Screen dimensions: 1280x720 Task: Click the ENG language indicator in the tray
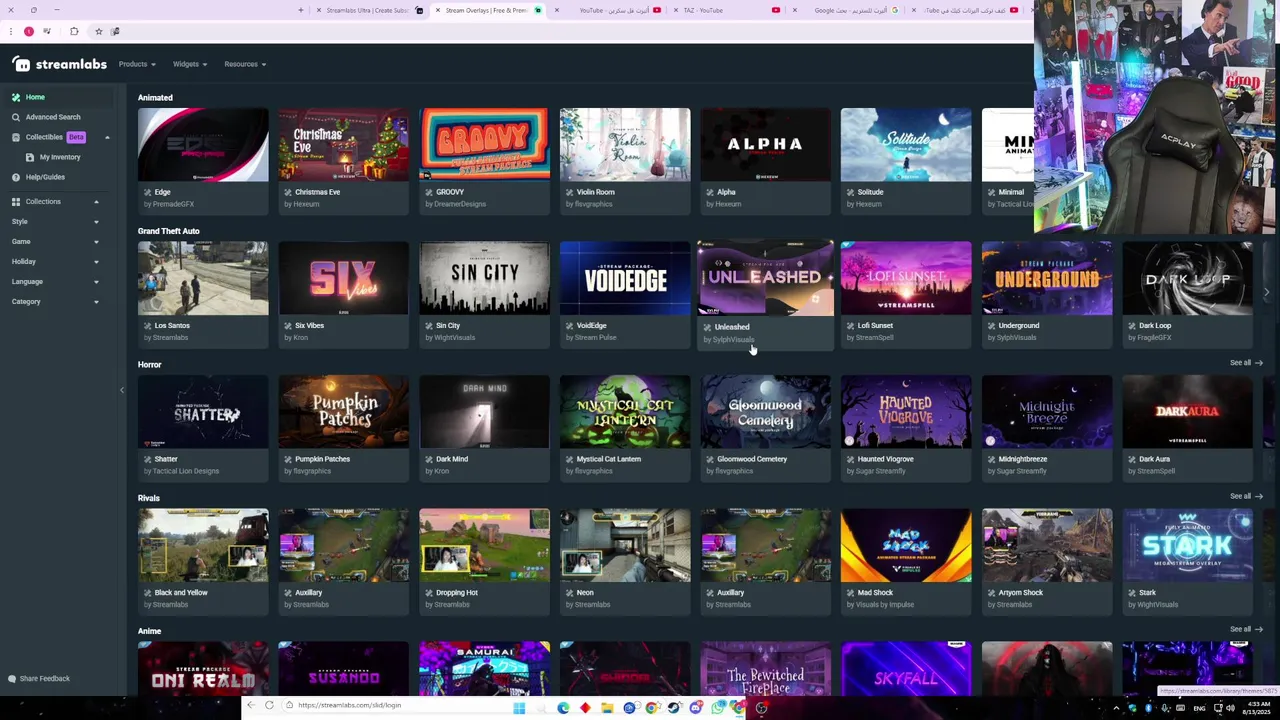1199,709
